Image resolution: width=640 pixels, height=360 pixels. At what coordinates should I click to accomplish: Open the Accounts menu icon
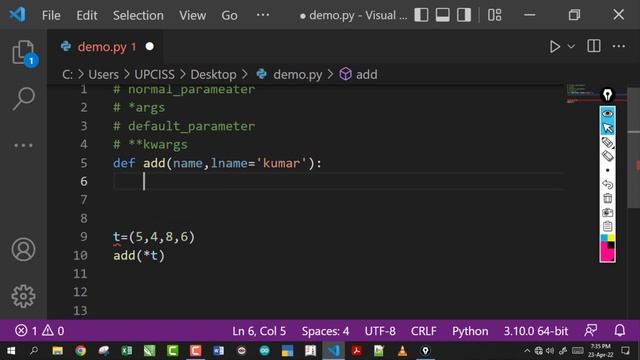(23, 249)
